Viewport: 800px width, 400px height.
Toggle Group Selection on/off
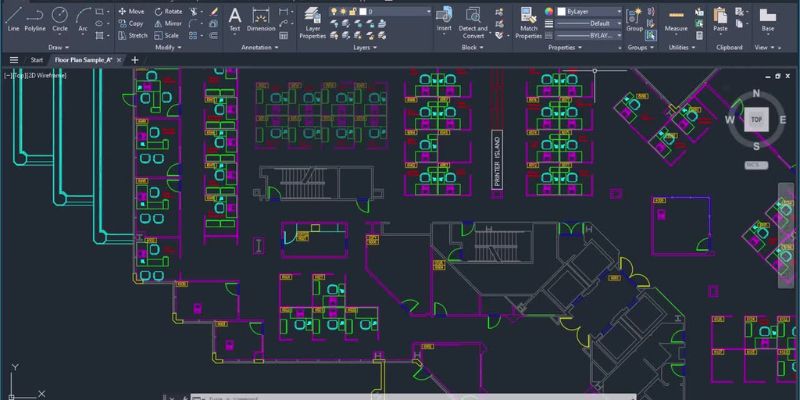651,35
